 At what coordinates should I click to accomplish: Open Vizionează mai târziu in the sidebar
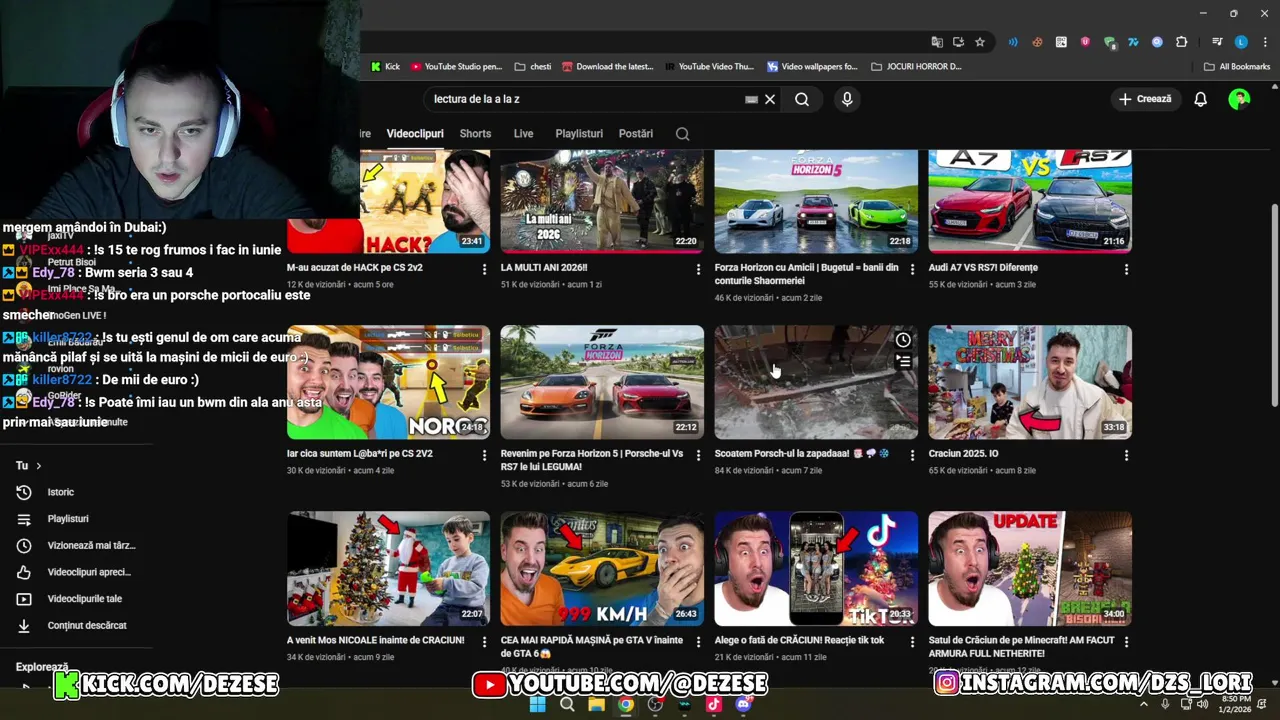tap(91, 545)
